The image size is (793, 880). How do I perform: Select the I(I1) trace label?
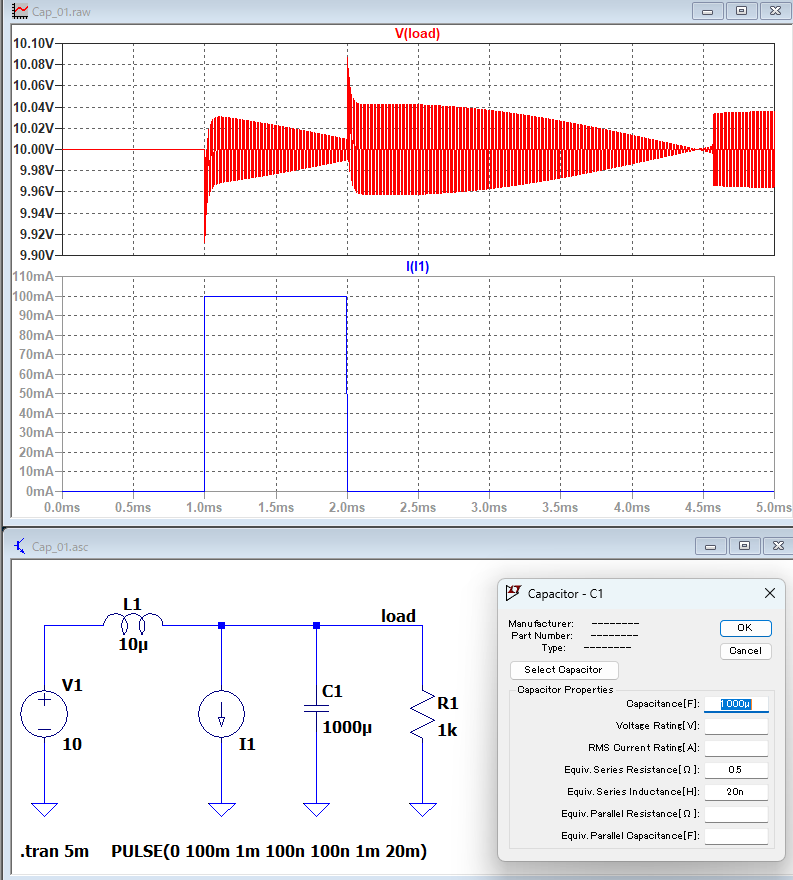pos(417,266)
